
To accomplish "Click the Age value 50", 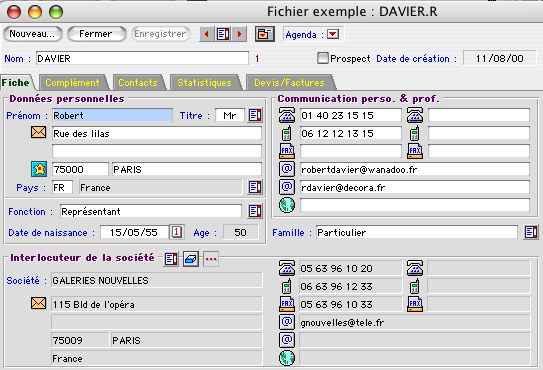I will (240, 232).
